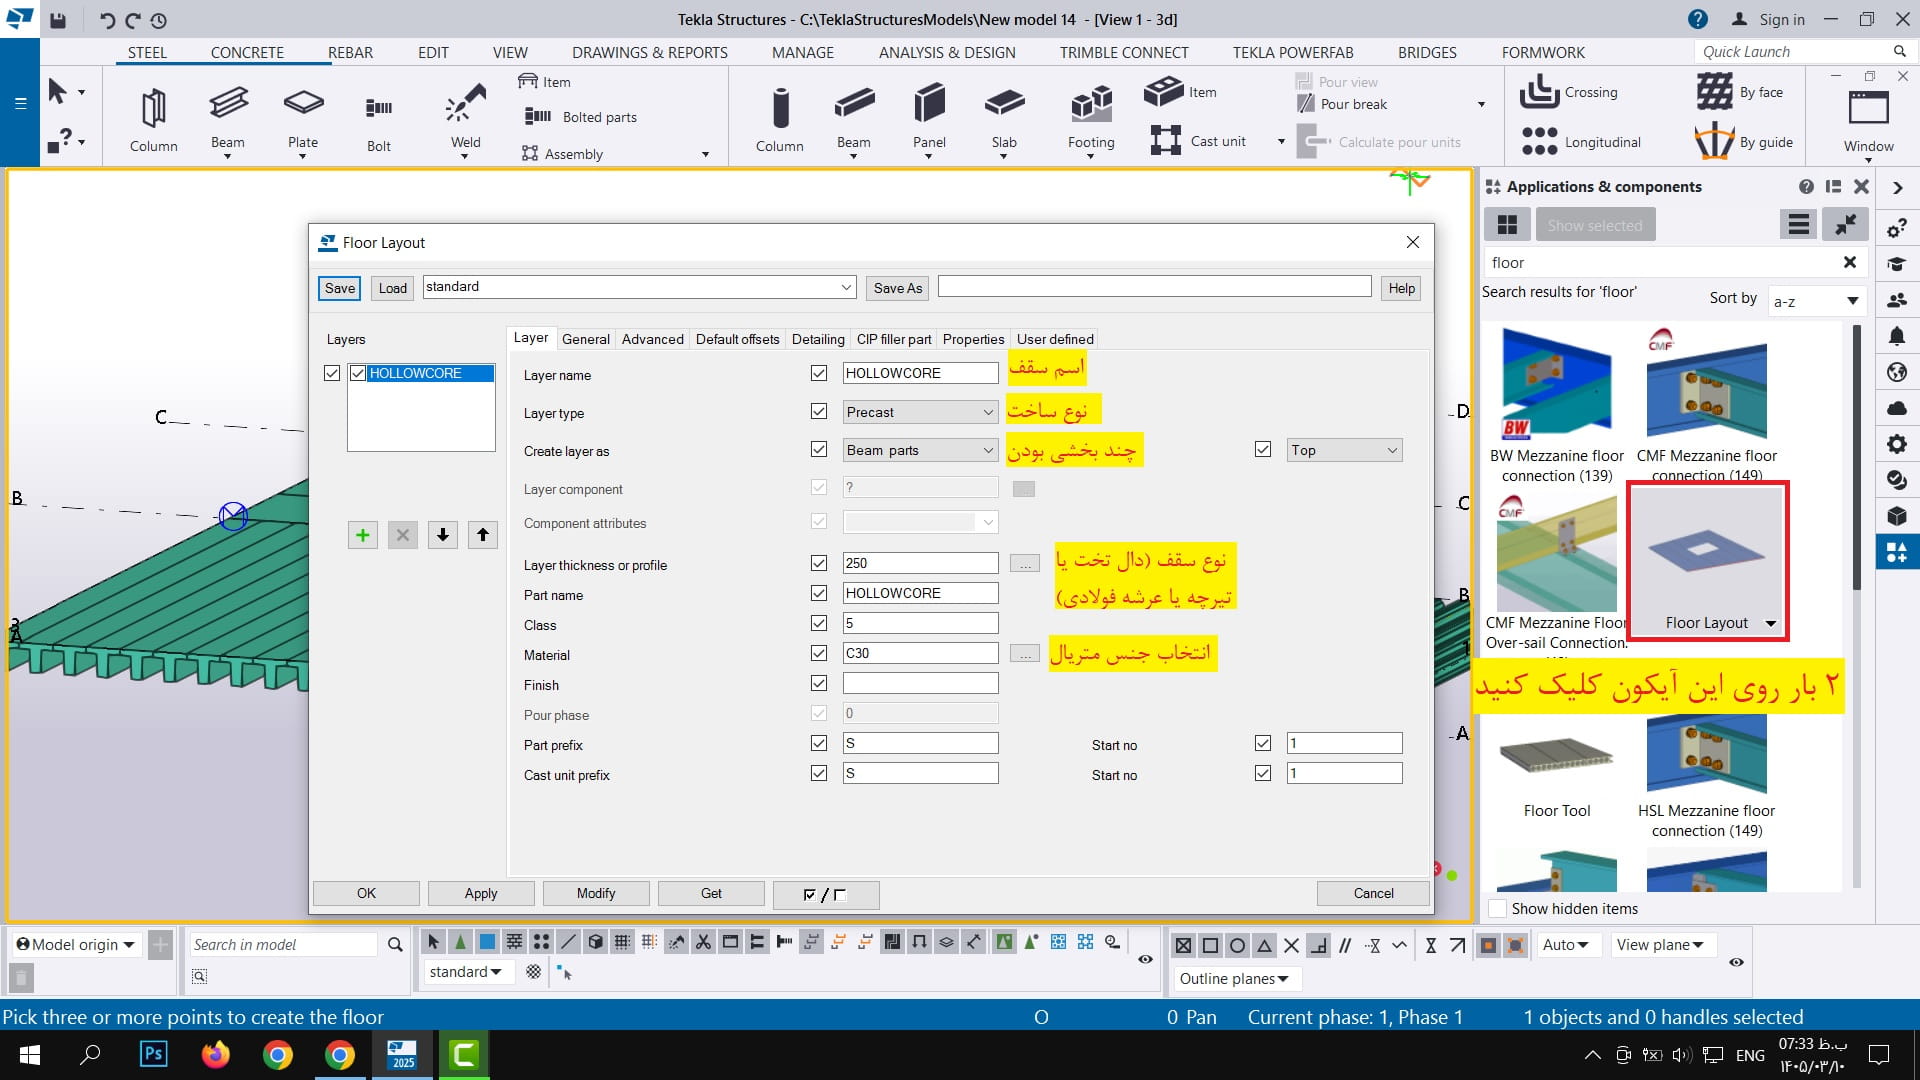This screenshot has height=1080, width=1920.
Task: Toggle the Part prefix checkbox
Action: 819,743
